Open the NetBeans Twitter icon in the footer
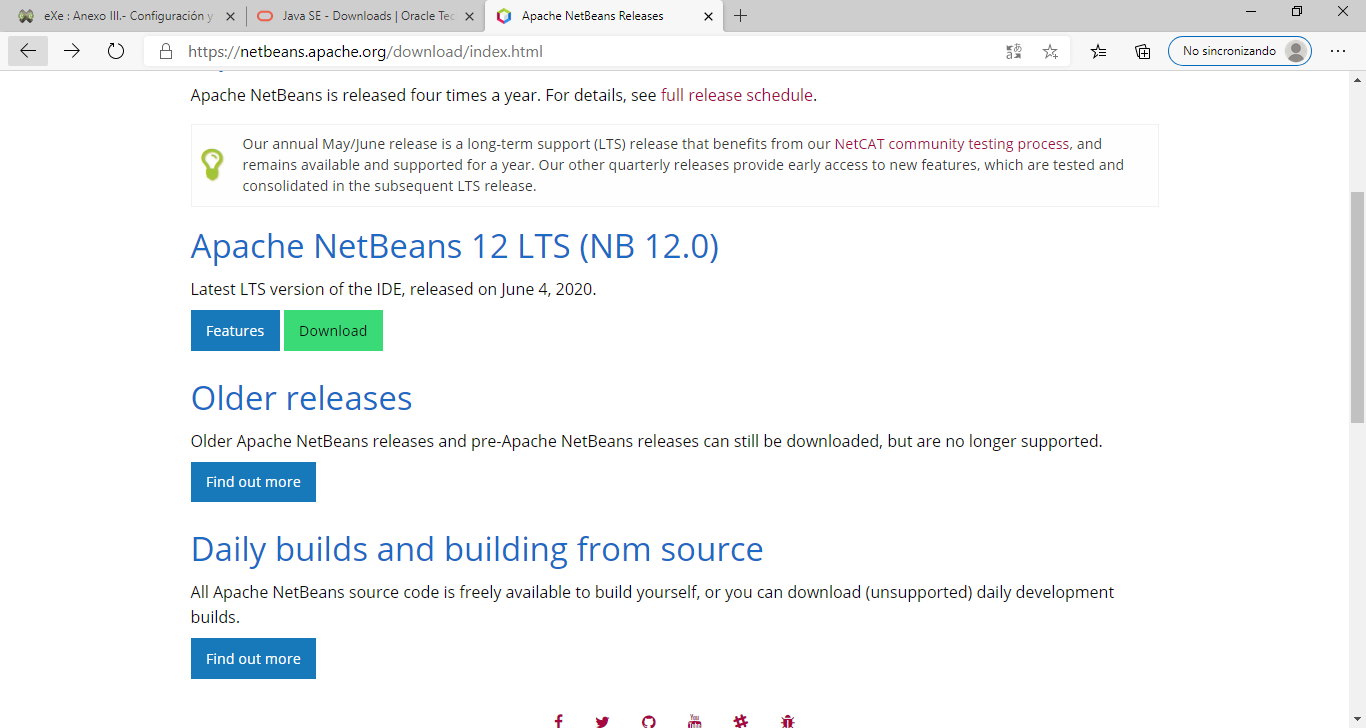Image resolution: width=1366 pixels, height=728 pixels. 602,720
